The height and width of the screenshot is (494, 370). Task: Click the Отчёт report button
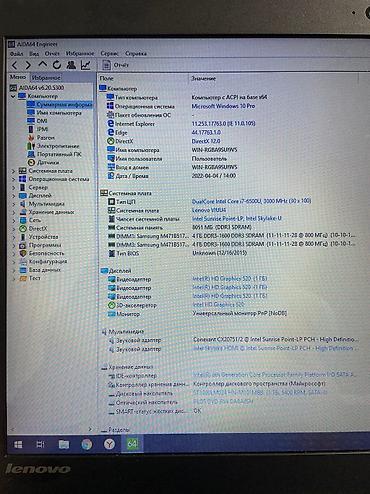[x=115, y=65]
